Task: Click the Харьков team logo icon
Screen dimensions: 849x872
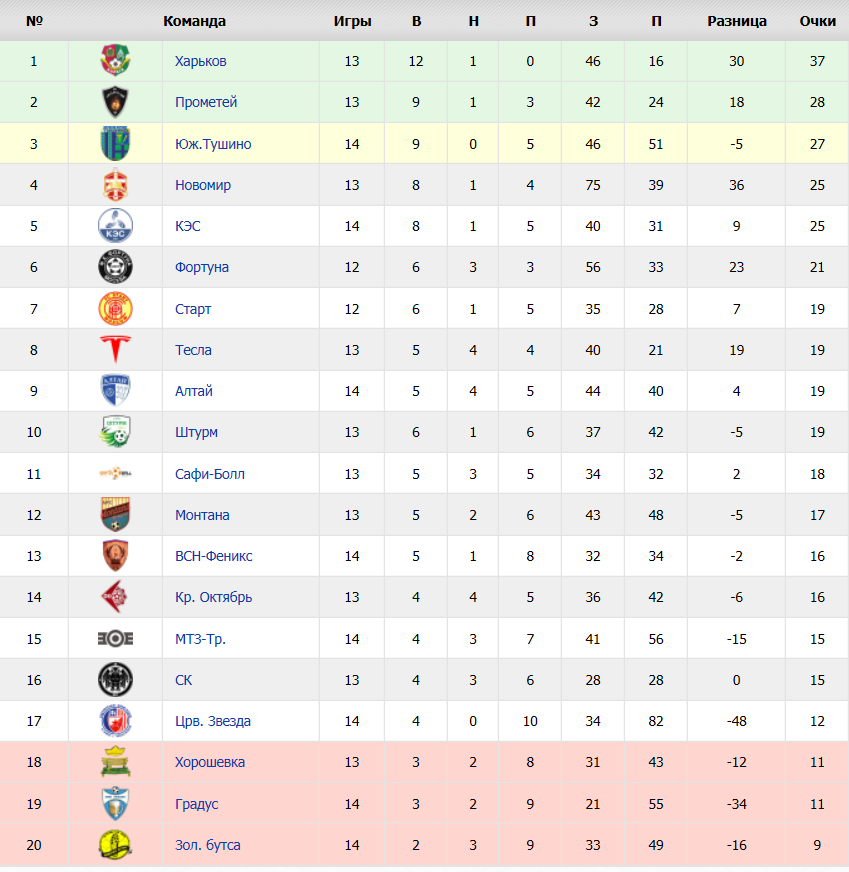Action: click(x=115, y=60)
